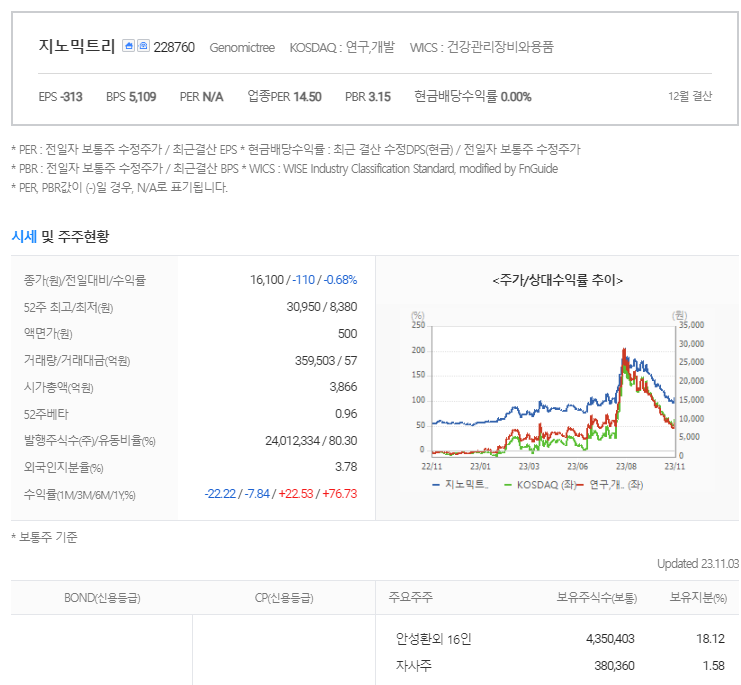This screenshot has height=685, width=741.
Task: Click the telephone icon beside 지노믹트리
Action: click(x=143, y=46)
